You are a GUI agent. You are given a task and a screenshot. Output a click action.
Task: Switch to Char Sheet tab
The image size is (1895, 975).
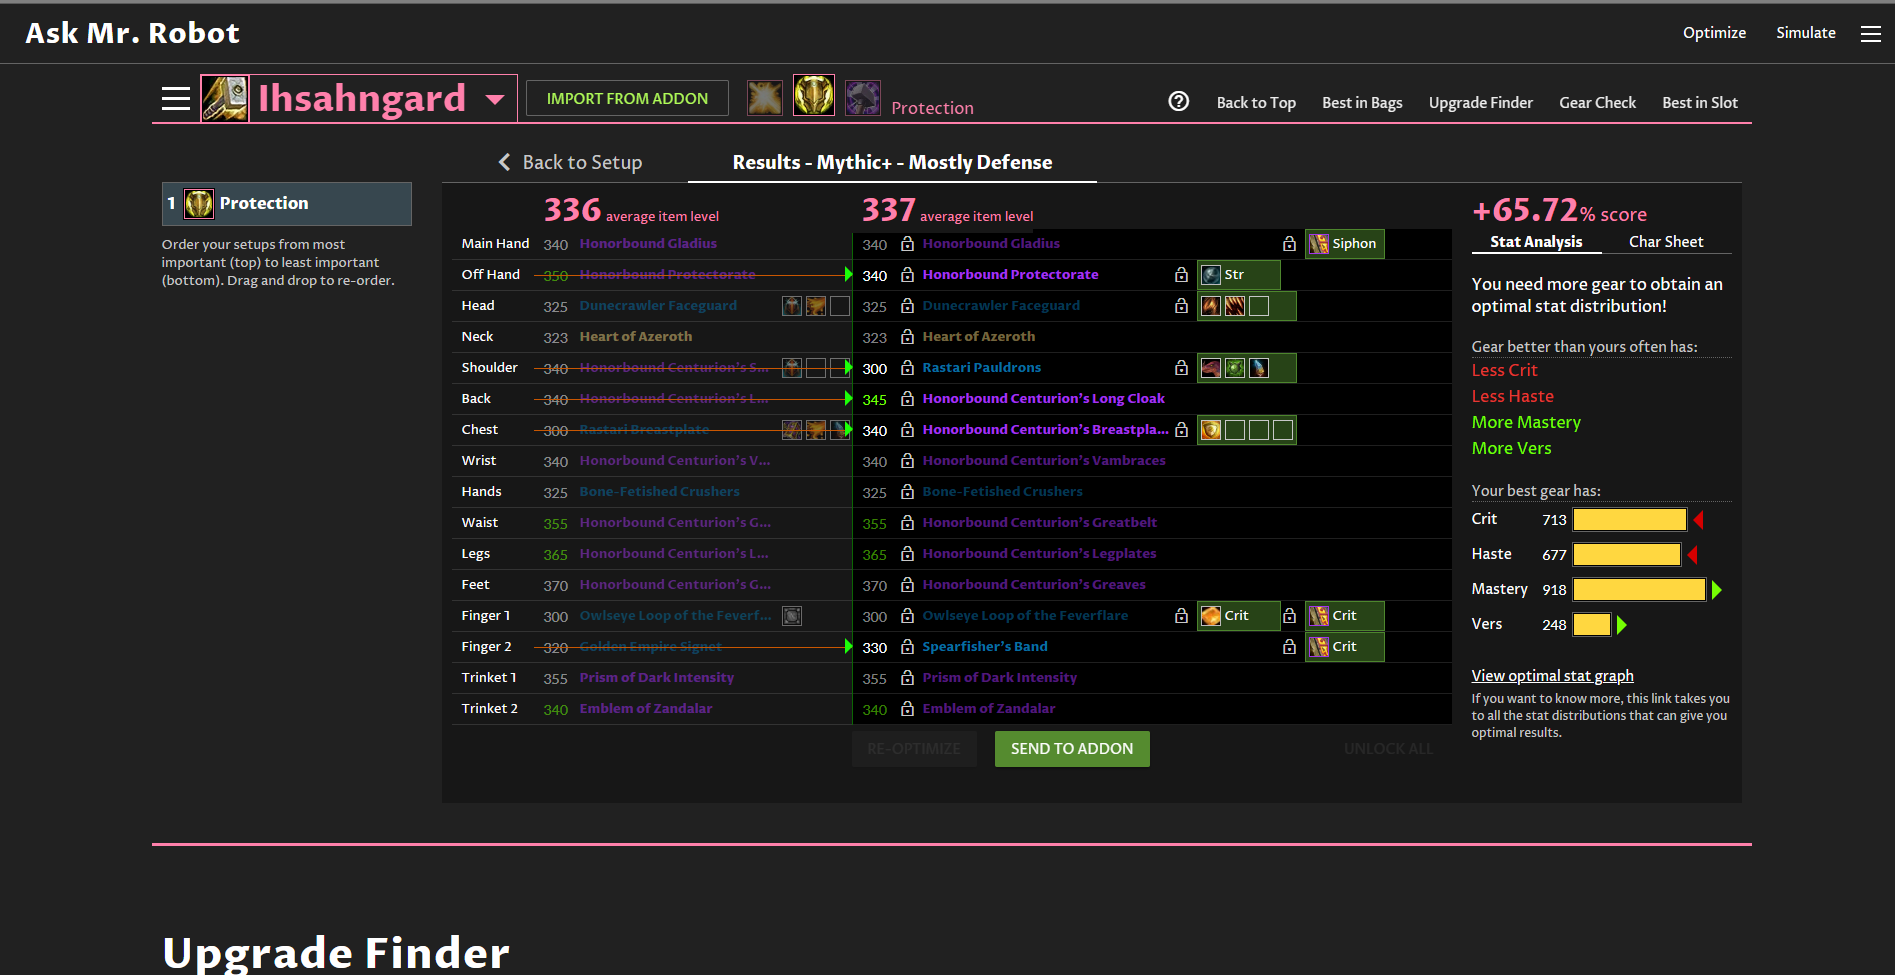(x=1666, y=242)
